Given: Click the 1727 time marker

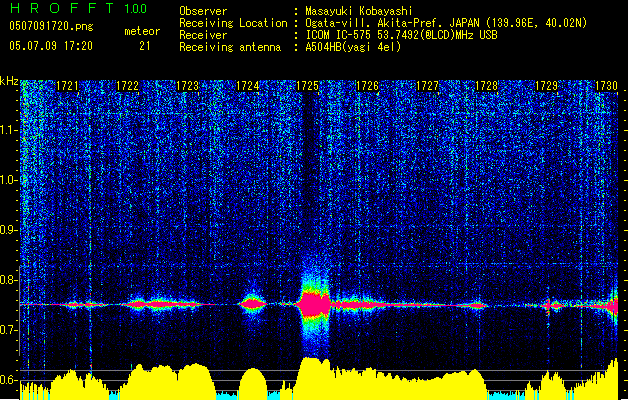Looking at the screenshot, I should [428, 86].
